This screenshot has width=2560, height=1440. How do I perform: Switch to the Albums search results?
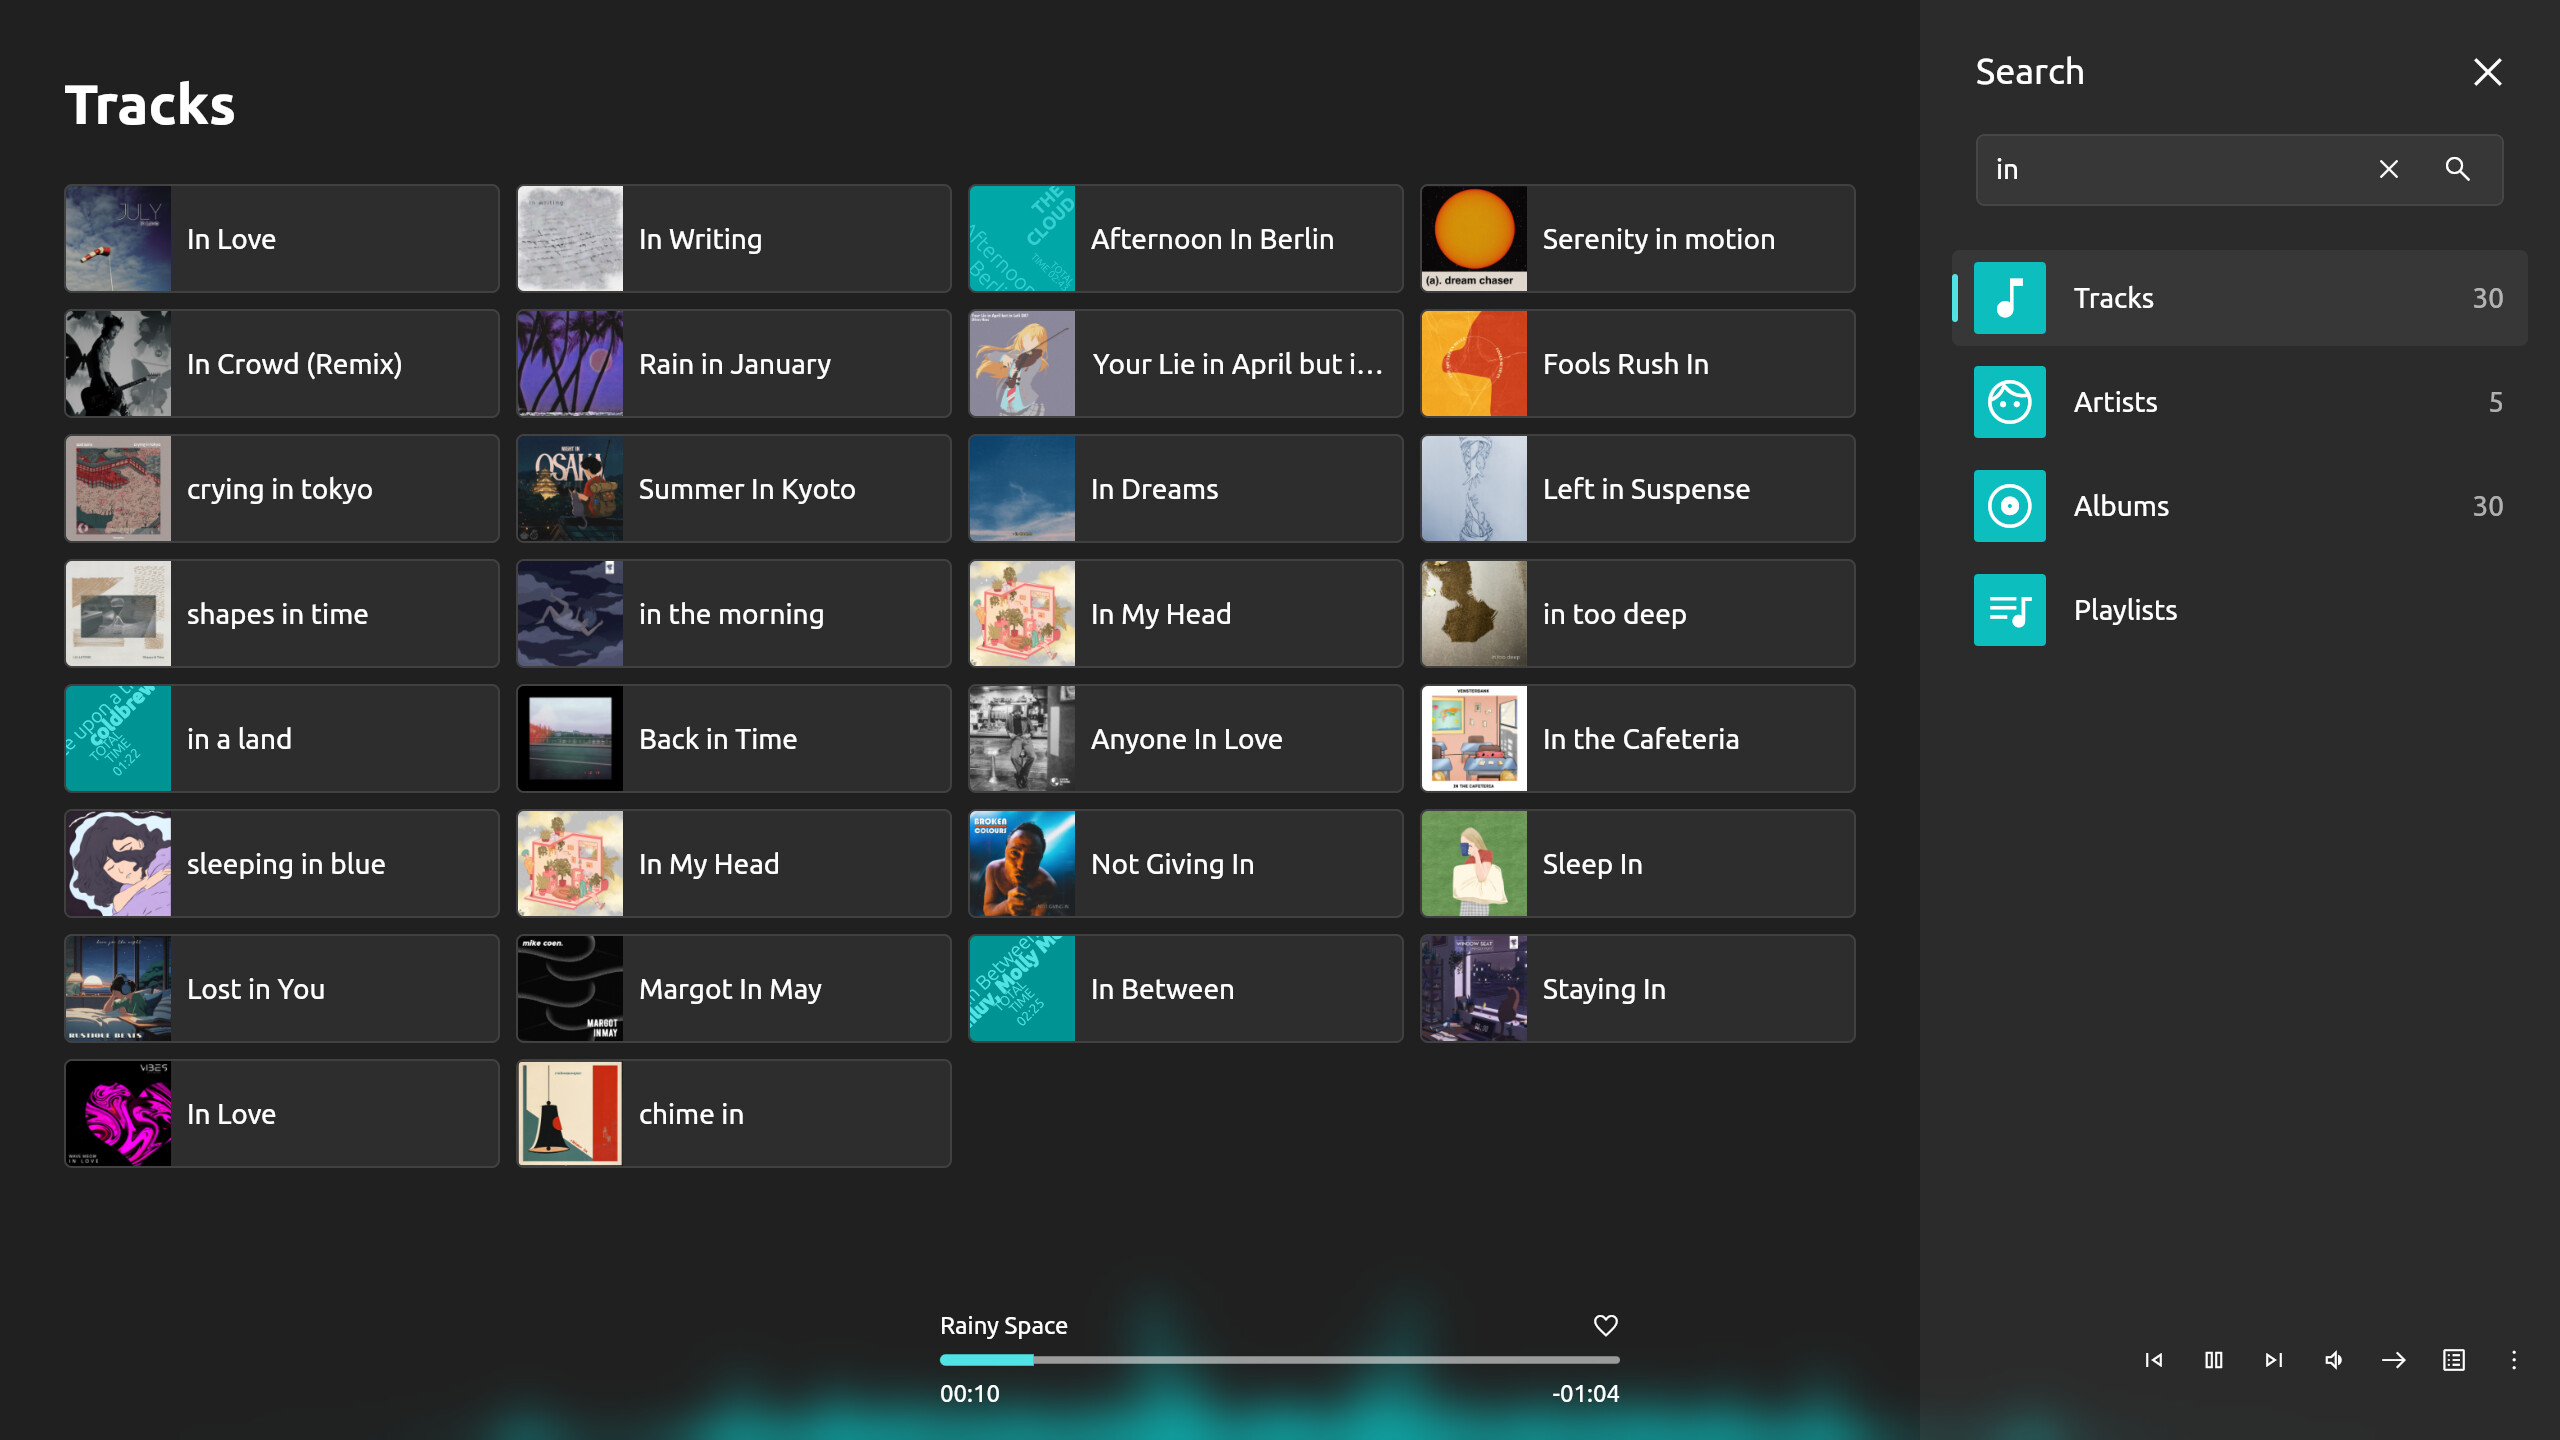(2239, 505)
